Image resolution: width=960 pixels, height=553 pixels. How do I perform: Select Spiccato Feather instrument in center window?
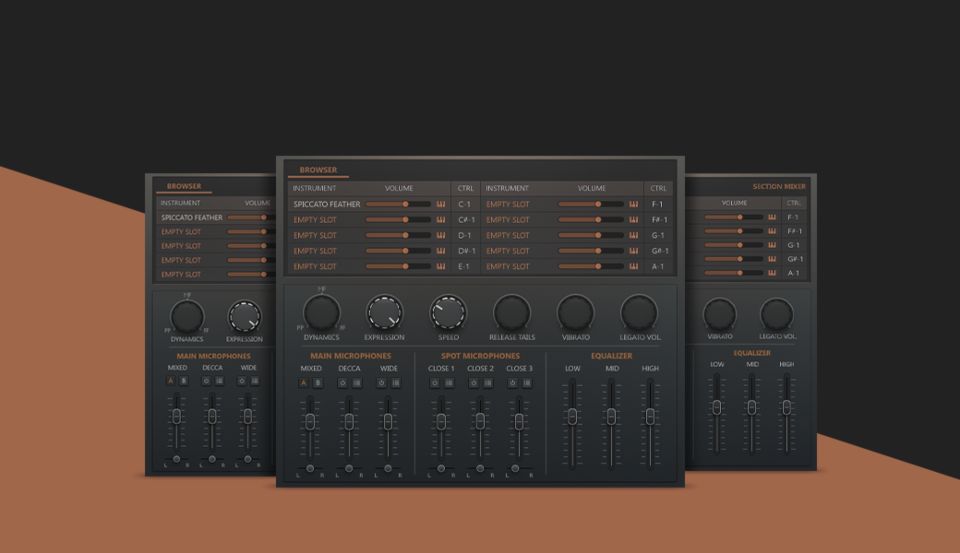tap(327, 204)
